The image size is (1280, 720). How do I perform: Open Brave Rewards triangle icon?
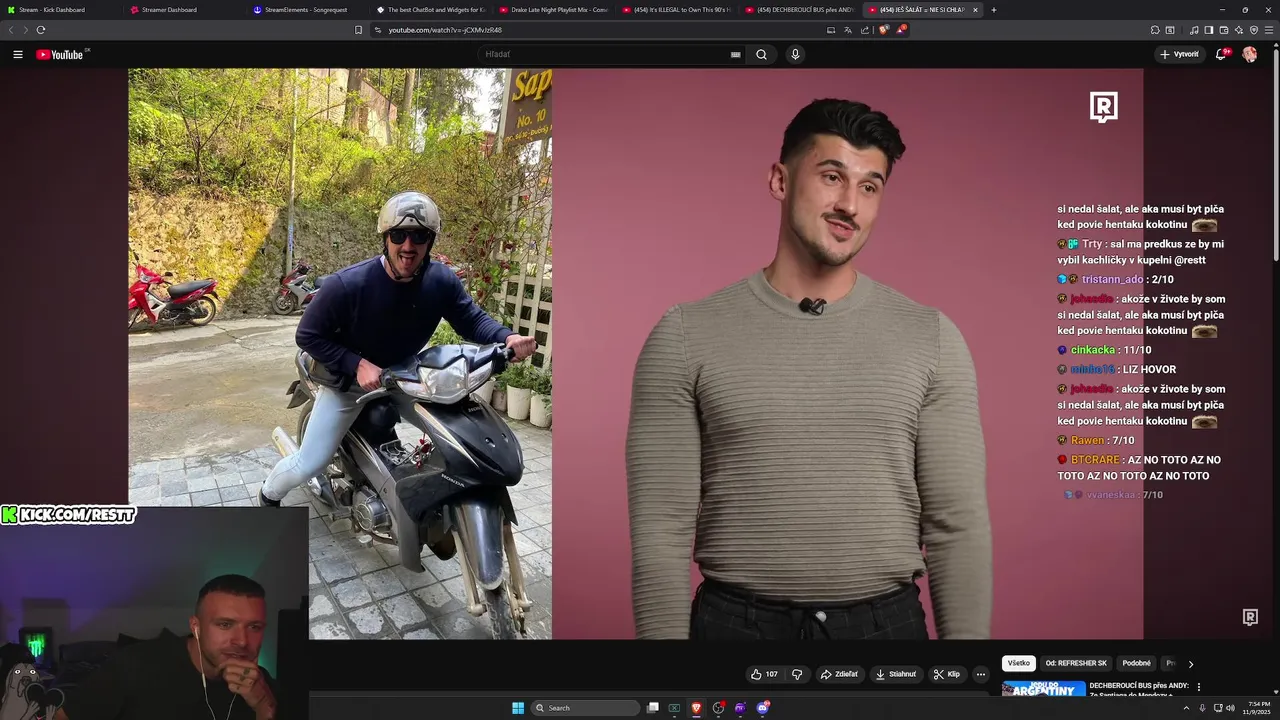[900, 30]
